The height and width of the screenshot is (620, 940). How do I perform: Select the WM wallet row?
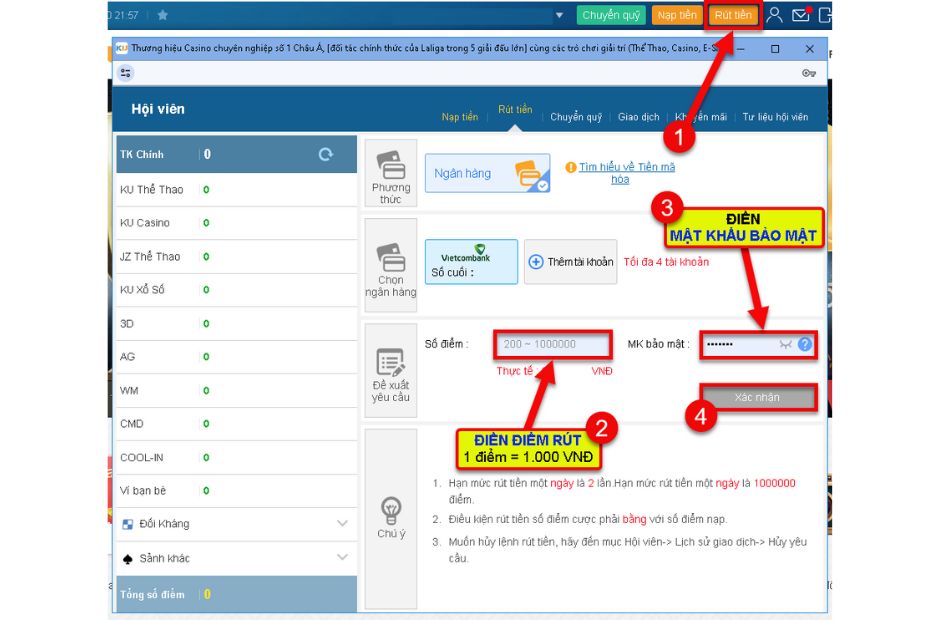[236, 390]
